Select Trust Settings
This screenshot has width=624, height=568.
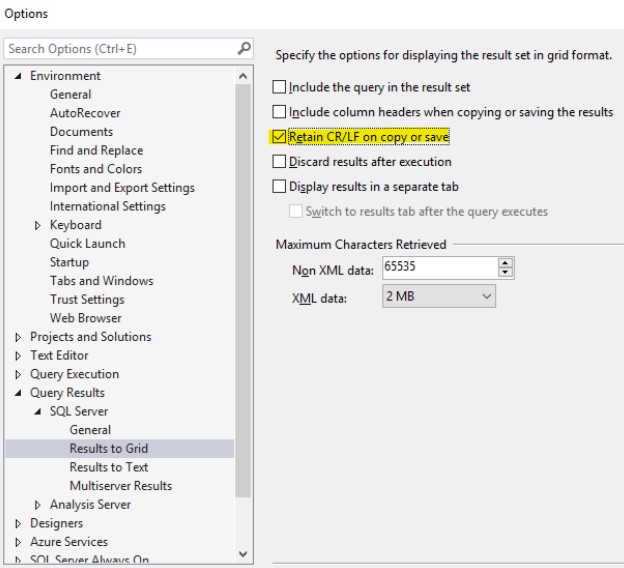tap(87, 299)
